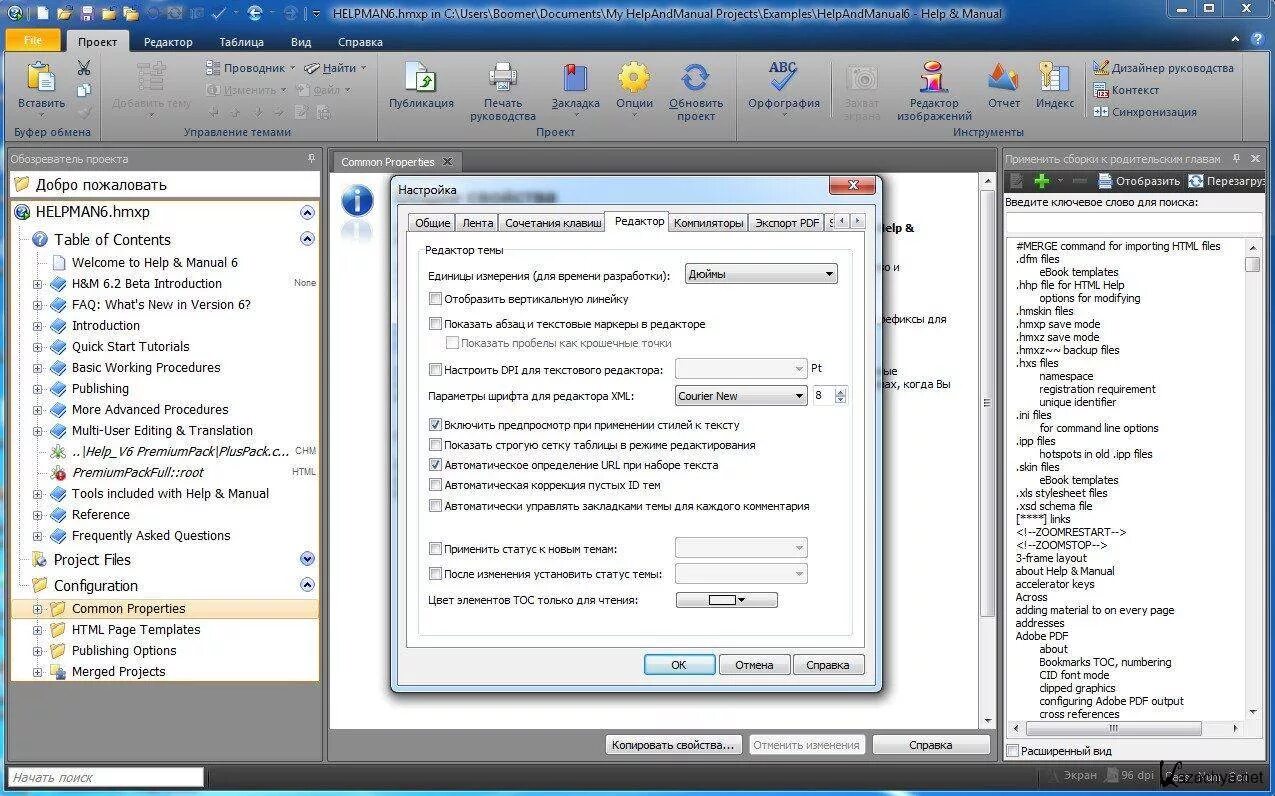Expand the Common Properties tree node
1275x796 pixels.
click(x=38, y=609)
